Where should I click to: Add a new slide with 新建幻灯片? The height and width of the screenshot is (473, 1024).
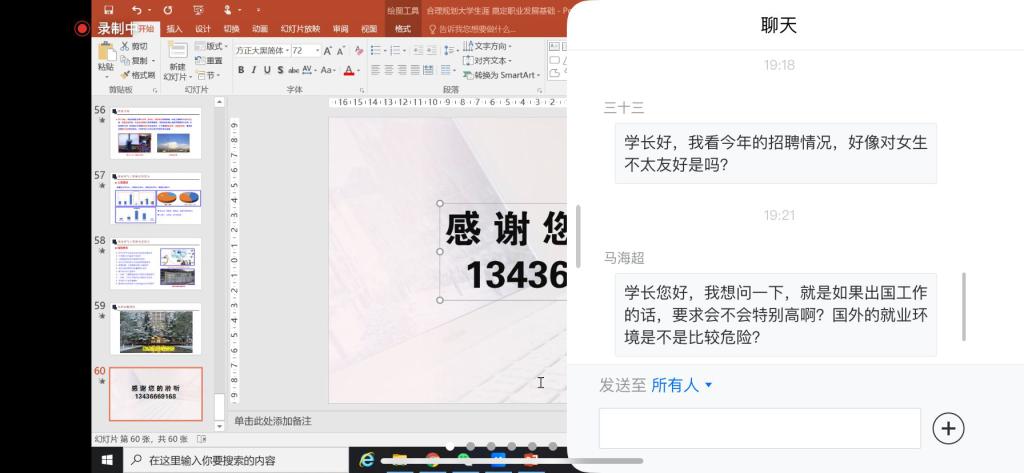coord(177,62)
